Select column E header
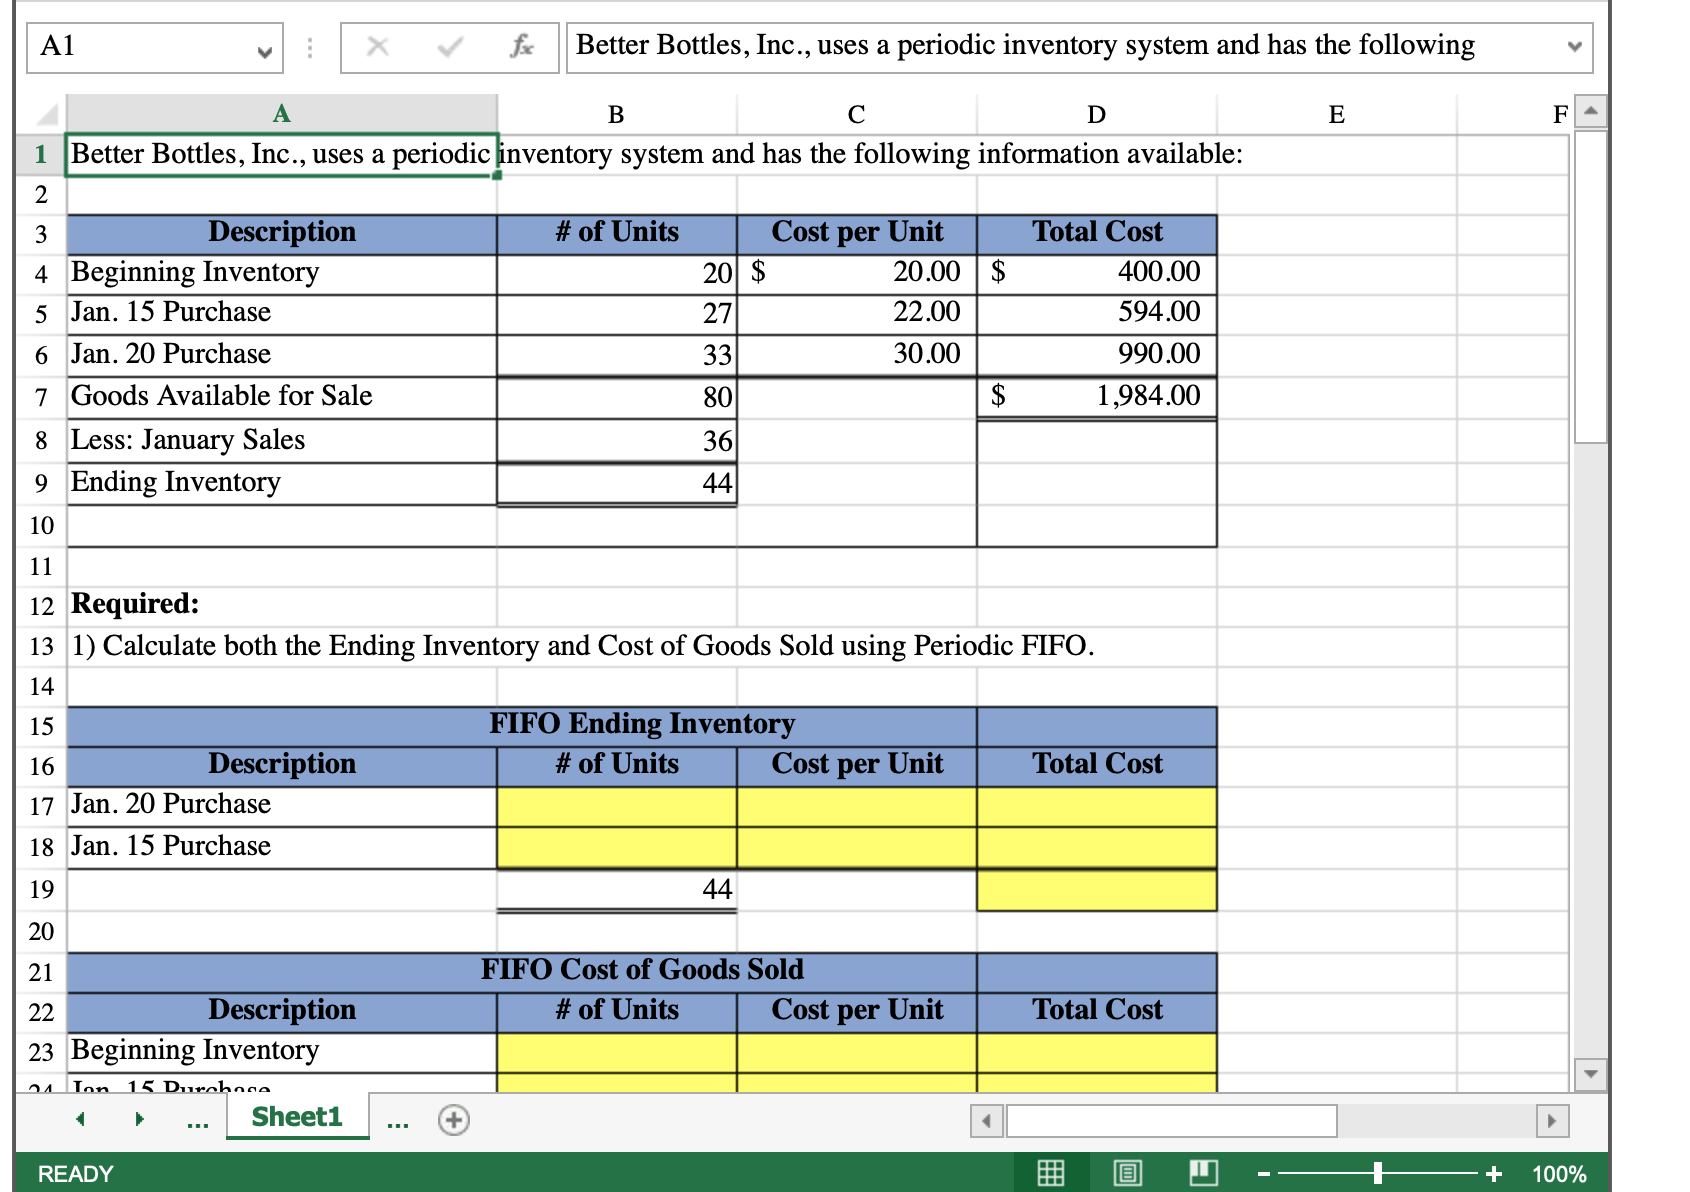This screenshot has height=1192, width=1690. click(x=1337, y=114)
